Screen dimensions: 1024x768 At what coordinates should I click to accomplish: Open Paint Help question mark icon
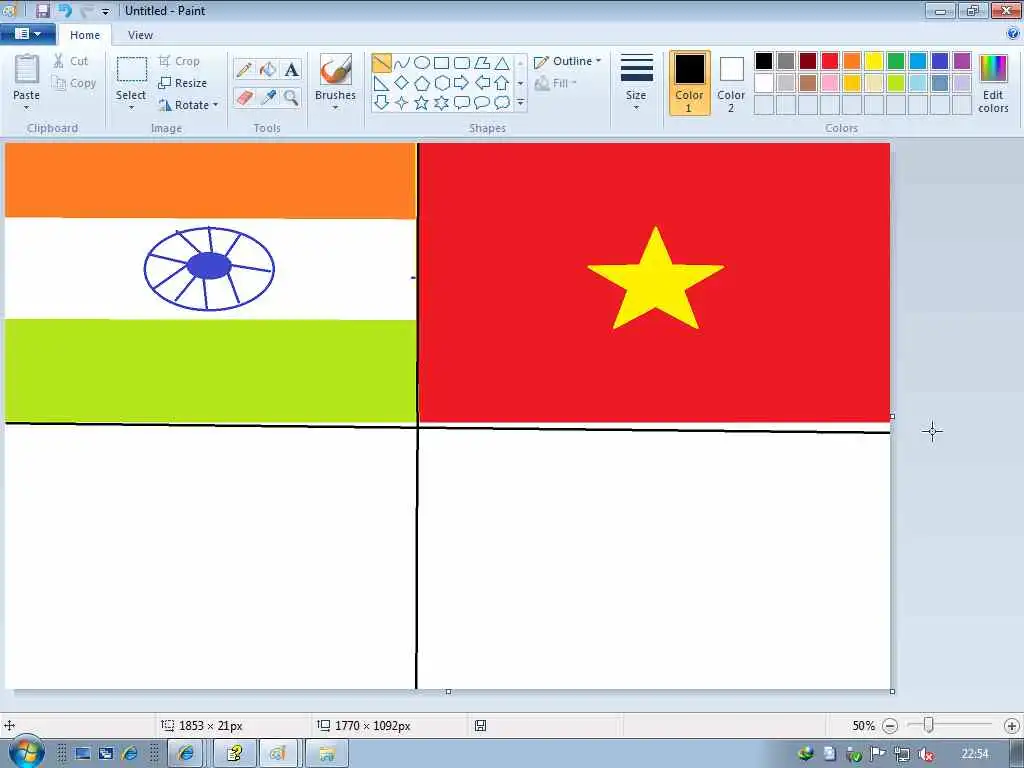coord(1013,33)
